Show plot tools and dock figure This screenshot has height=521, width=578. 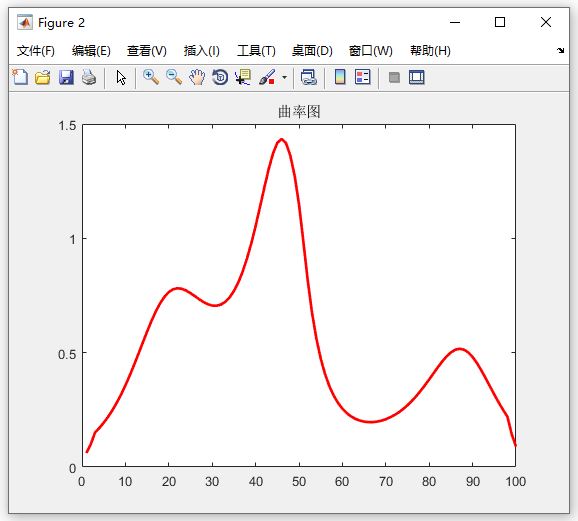point(417,77)
